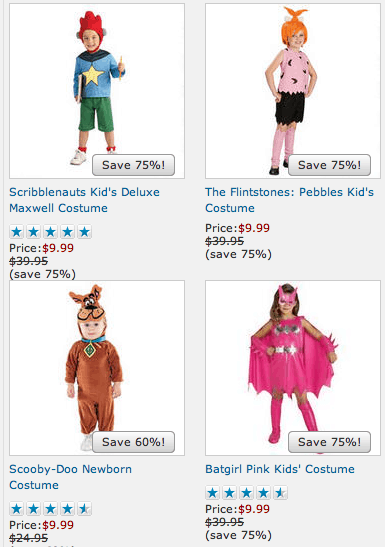Click first rating star under Batgirl costume
This screenshot has height=547, width=385.
click(x=212, y=493)
